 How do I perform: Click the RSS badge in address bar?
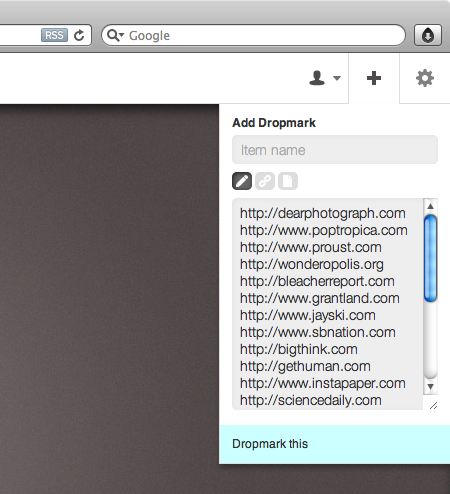click(54, 35)
